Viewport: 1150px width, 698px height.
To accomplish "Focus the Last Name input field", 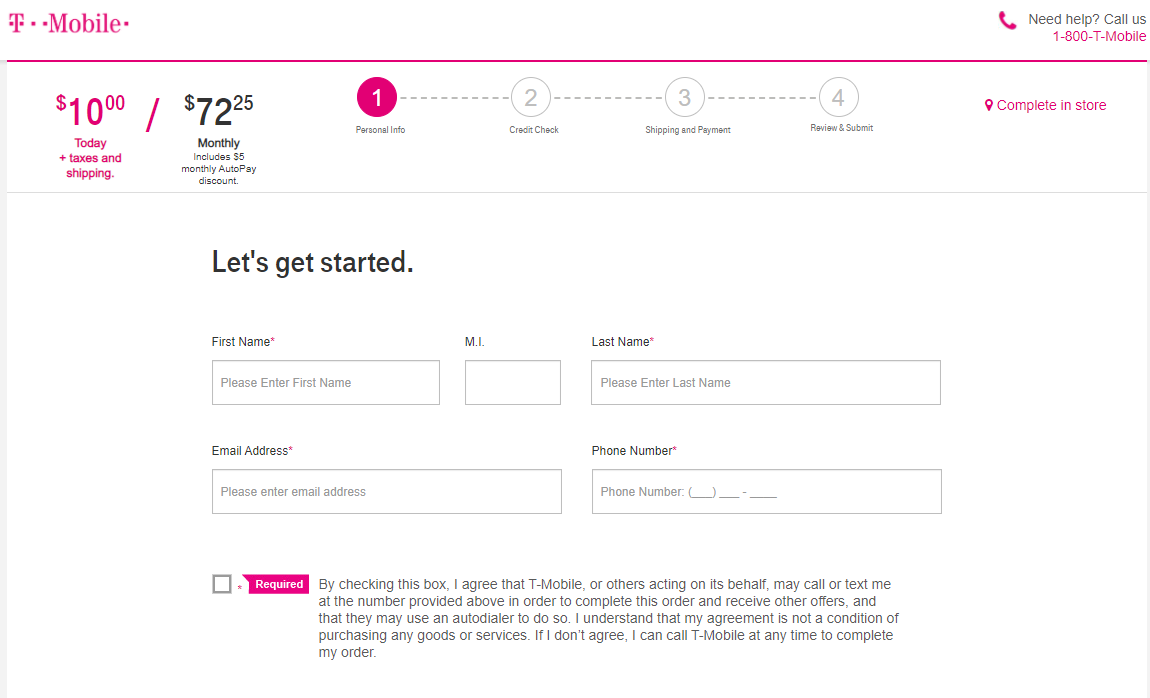I will click(x=766, y=382).
